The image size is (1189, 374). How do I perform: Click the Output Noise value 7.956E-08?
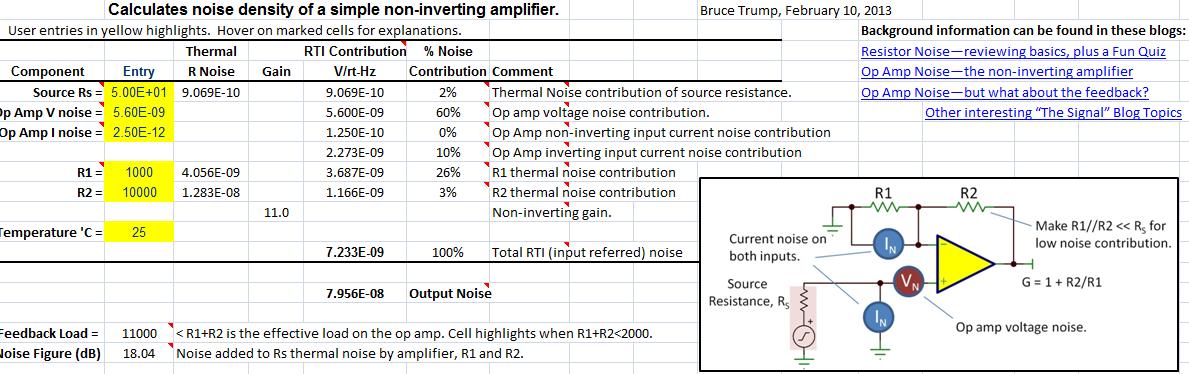[354, 293]
